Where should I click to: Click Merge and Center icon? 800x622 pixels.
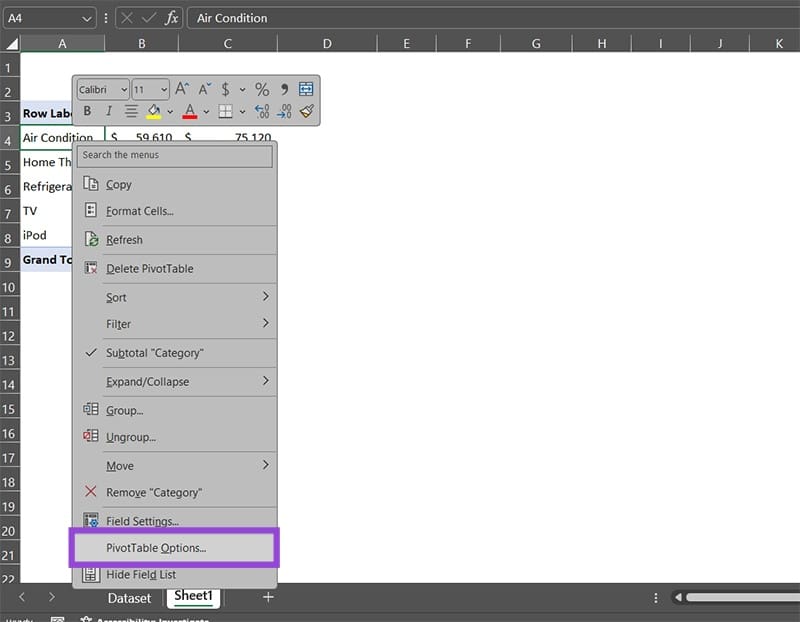point(306,89)
